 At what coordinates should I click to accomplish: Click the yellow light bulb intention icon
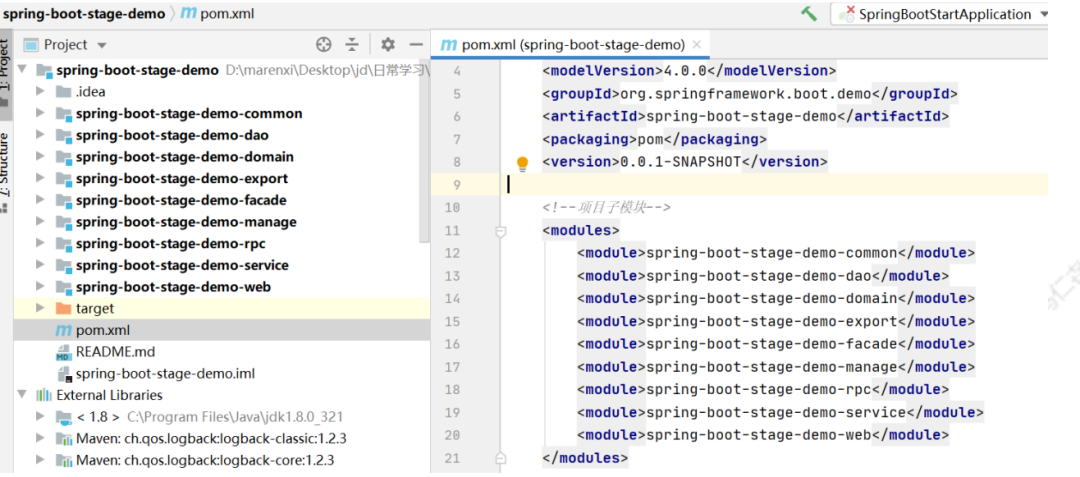[x=522, y=163]
